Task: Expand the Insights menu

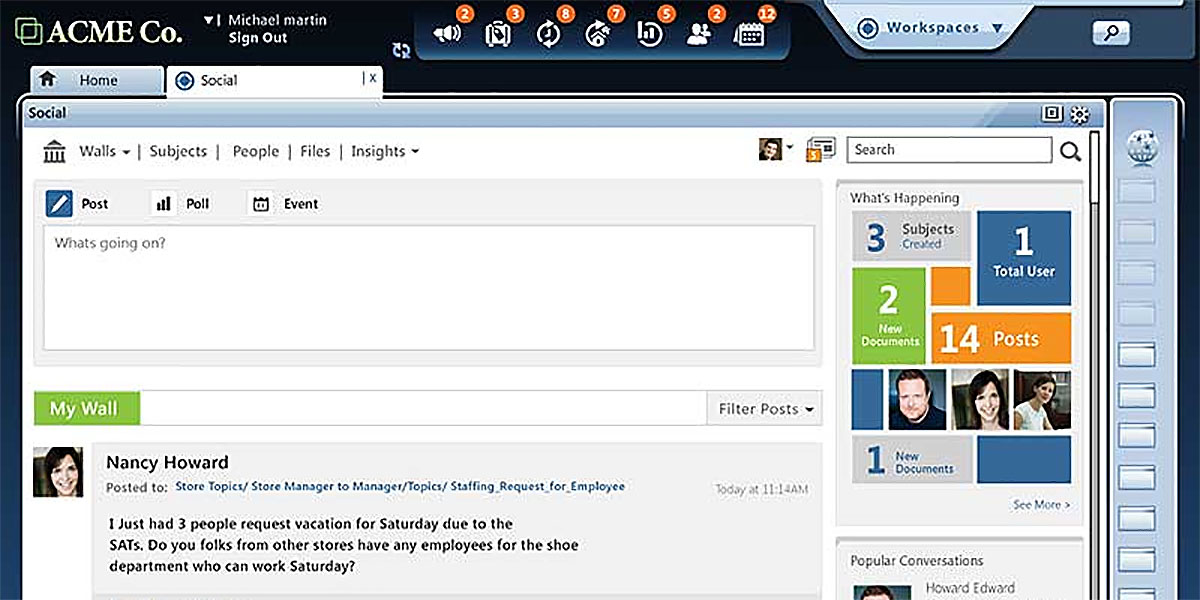Action: [x=384, y=152]
